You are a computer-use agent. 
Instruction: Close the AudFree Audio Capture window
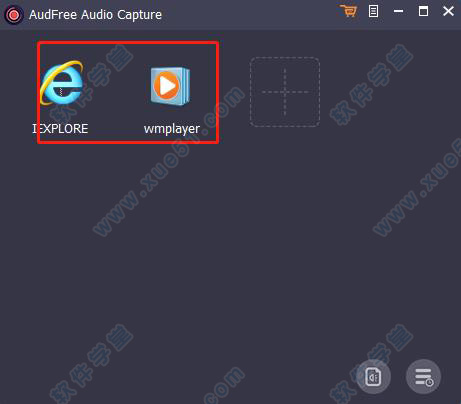(448, 11)
